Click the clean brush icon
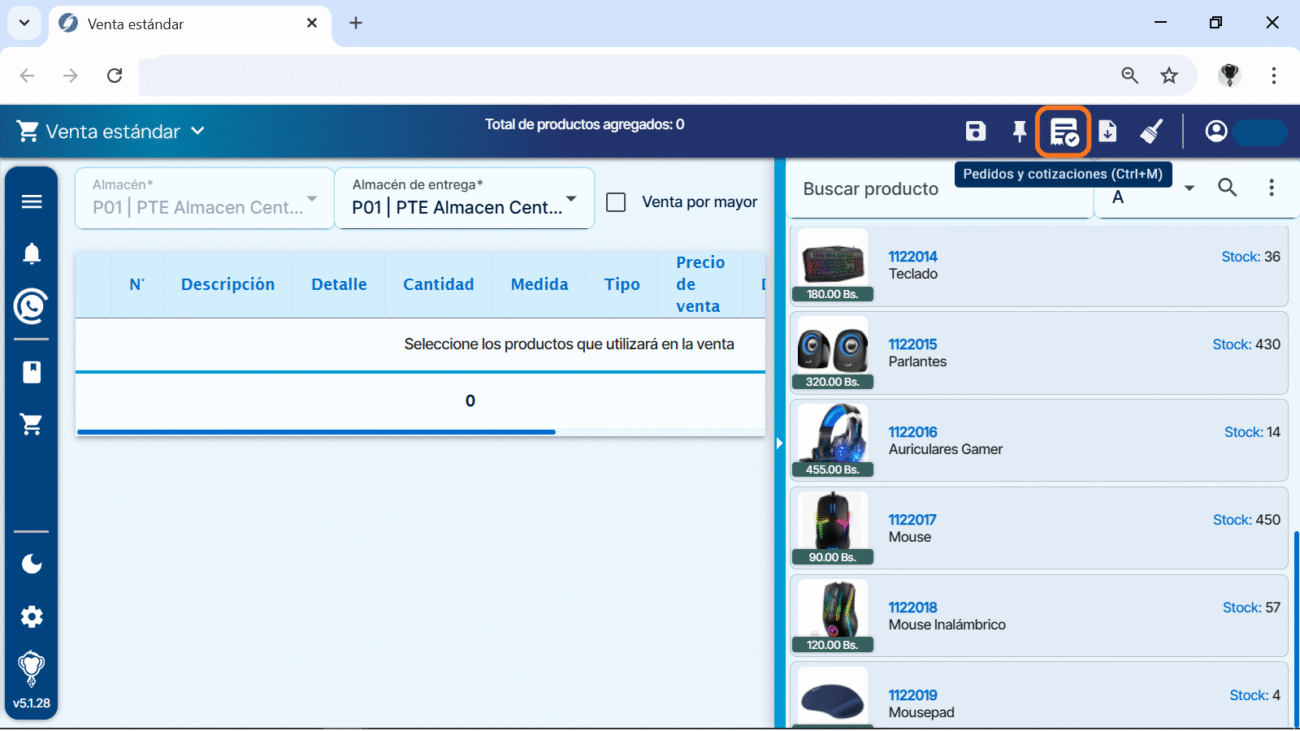Viewport: 1300px width, 731px height. pyautogui.click(x=1151, y=131)
